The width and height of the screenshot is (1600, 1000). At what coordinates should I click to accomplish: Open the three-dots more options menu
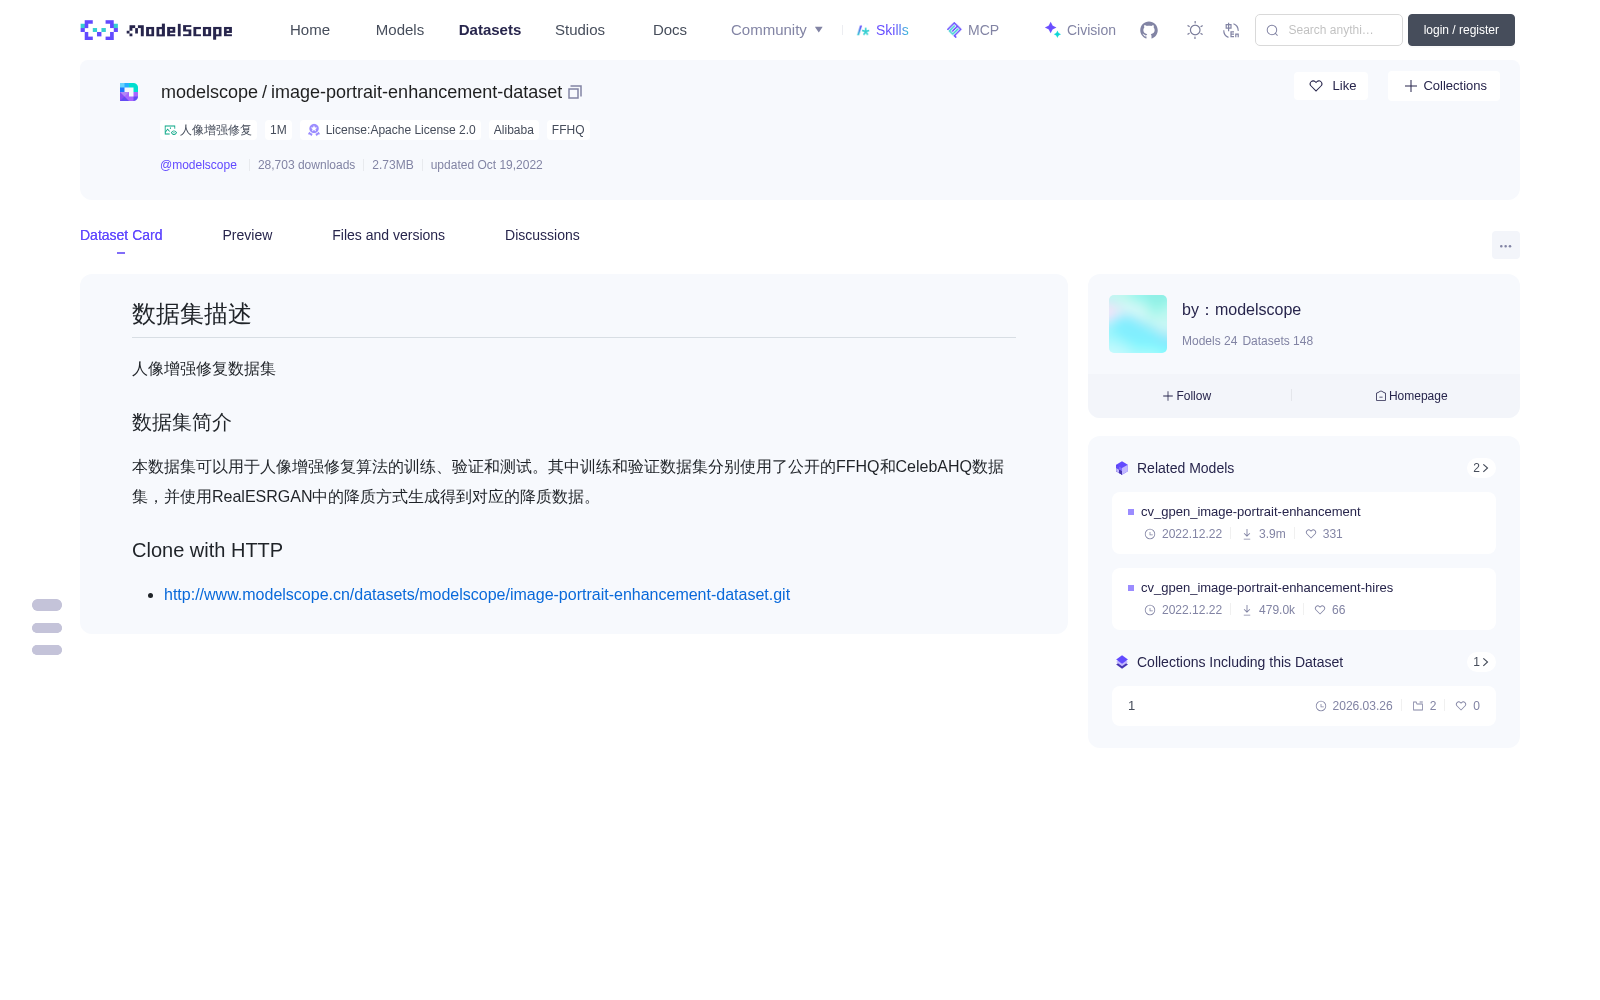1505,245
